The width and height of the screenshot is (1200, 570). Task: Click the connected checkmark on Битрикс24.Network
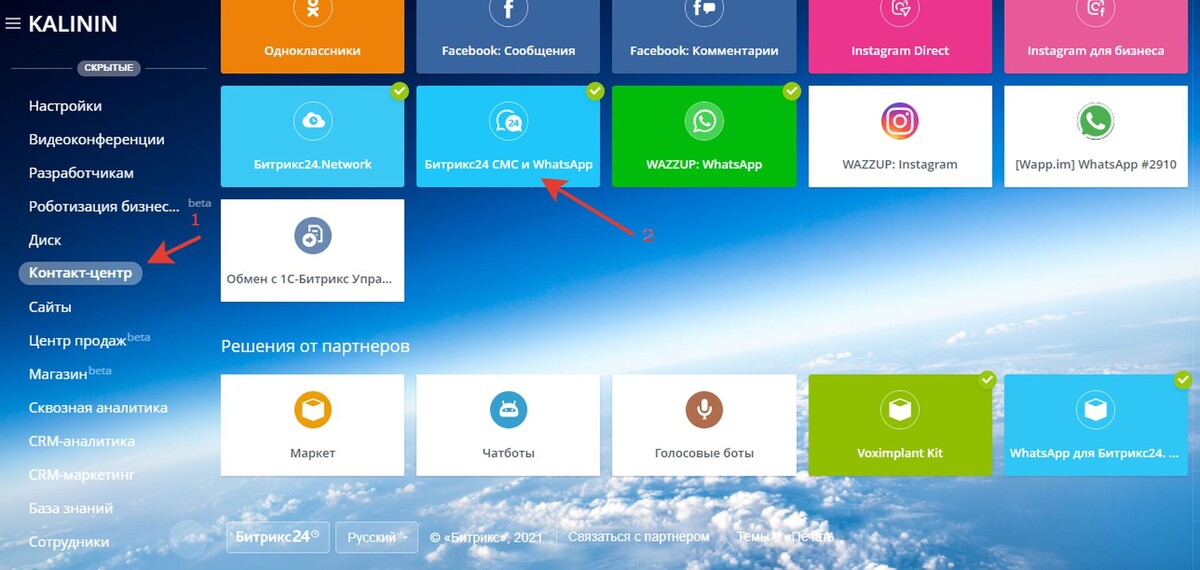click(x=400, y=91)
